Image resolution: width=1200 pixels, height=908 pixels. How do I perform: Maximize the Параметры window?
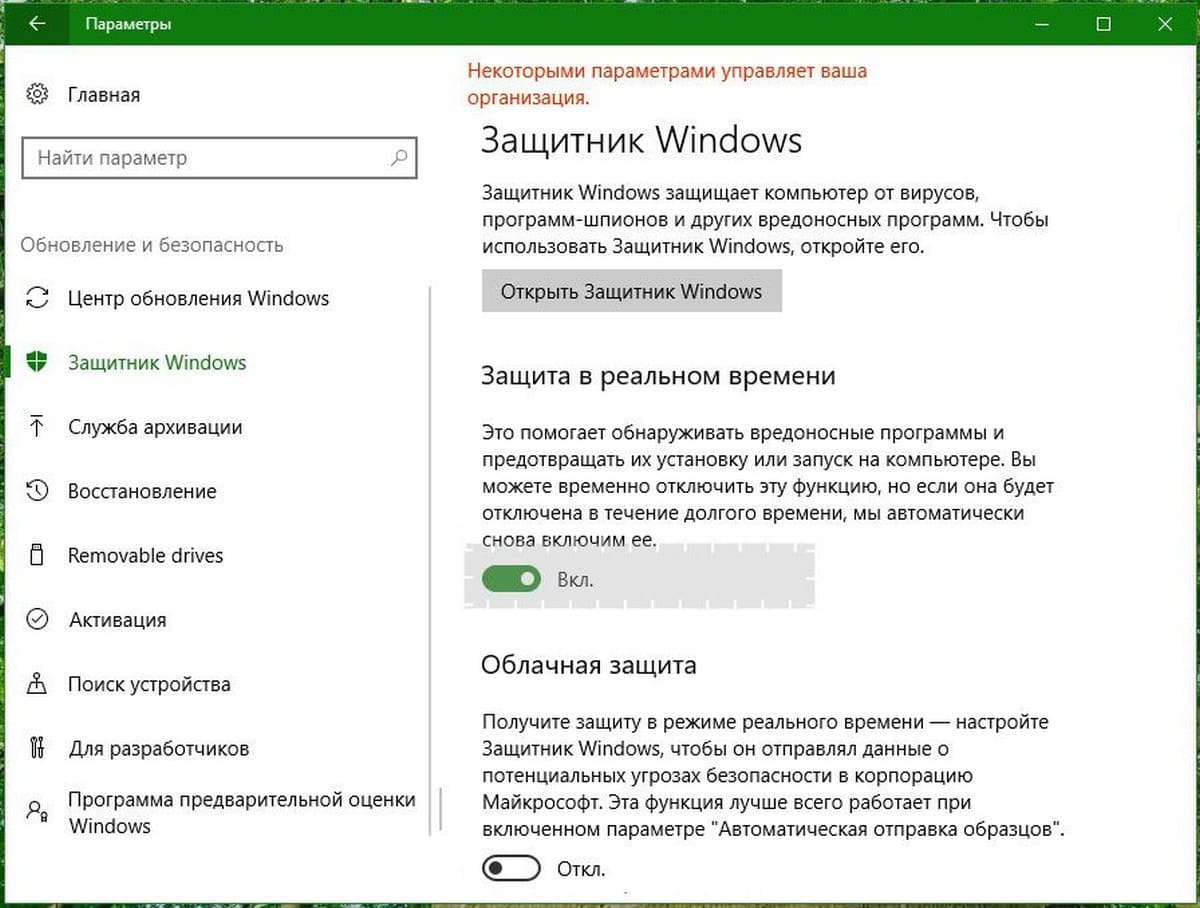click(1103, 24)
